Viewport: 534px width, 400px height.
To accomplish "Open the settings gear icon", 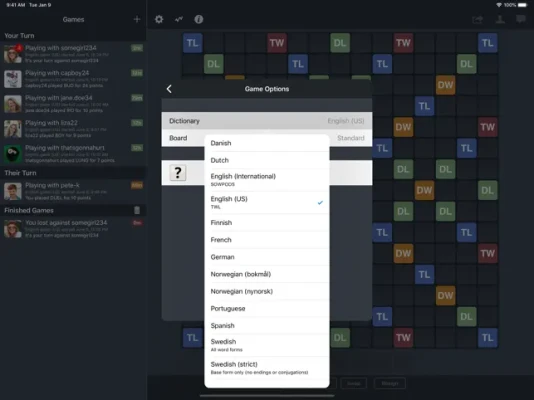I will point(159,19).
